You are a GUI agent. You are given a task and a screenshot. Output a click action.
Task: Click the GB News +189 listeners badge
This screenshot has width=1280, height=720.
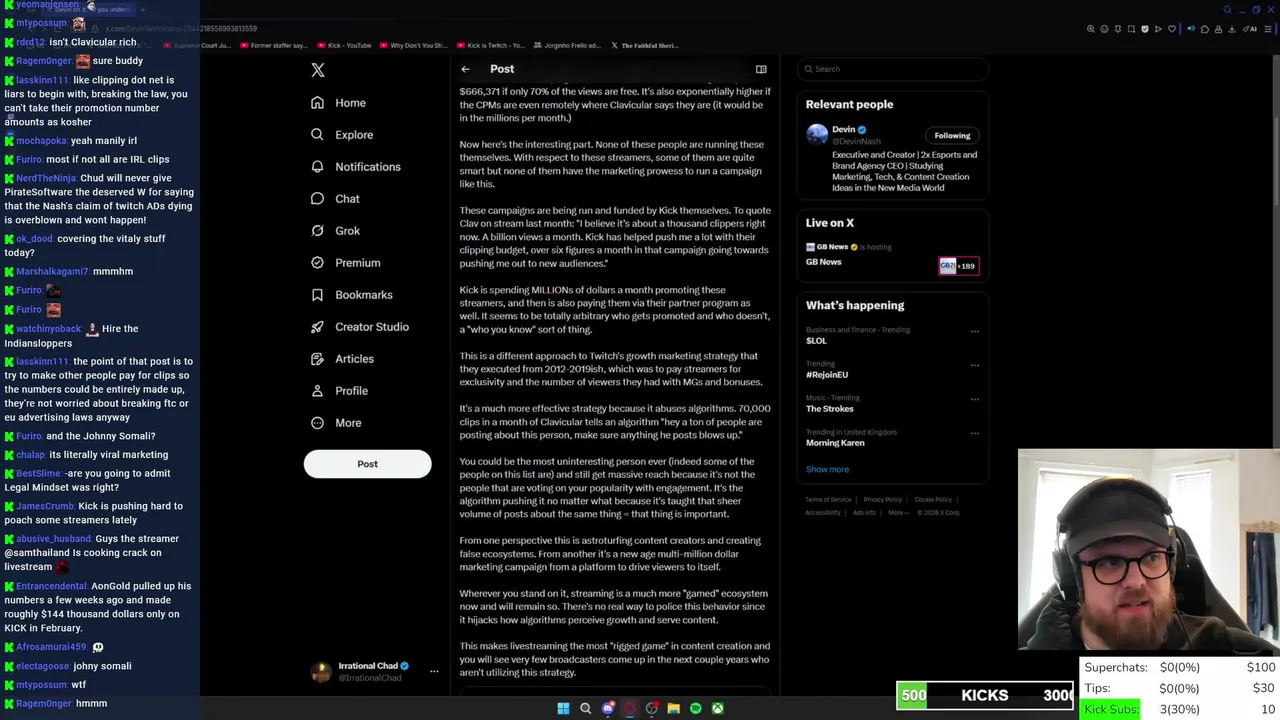[958, 266]
